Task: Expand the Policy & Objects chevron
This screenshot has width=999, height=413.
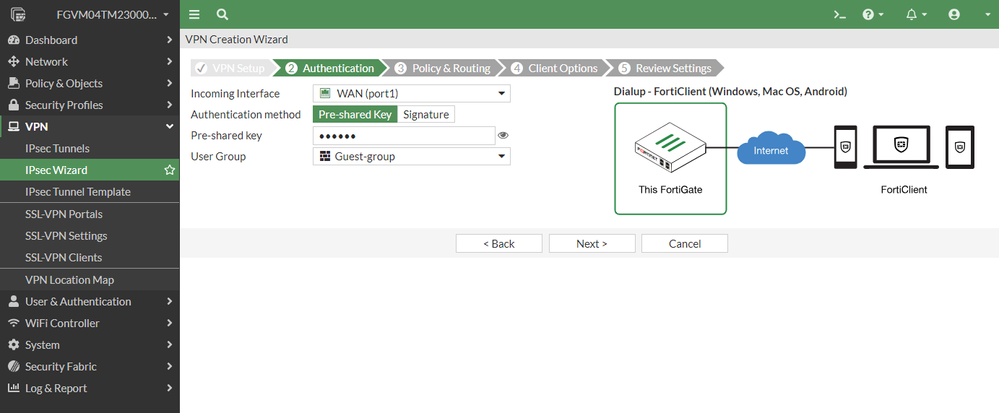Action: (169, 83)
